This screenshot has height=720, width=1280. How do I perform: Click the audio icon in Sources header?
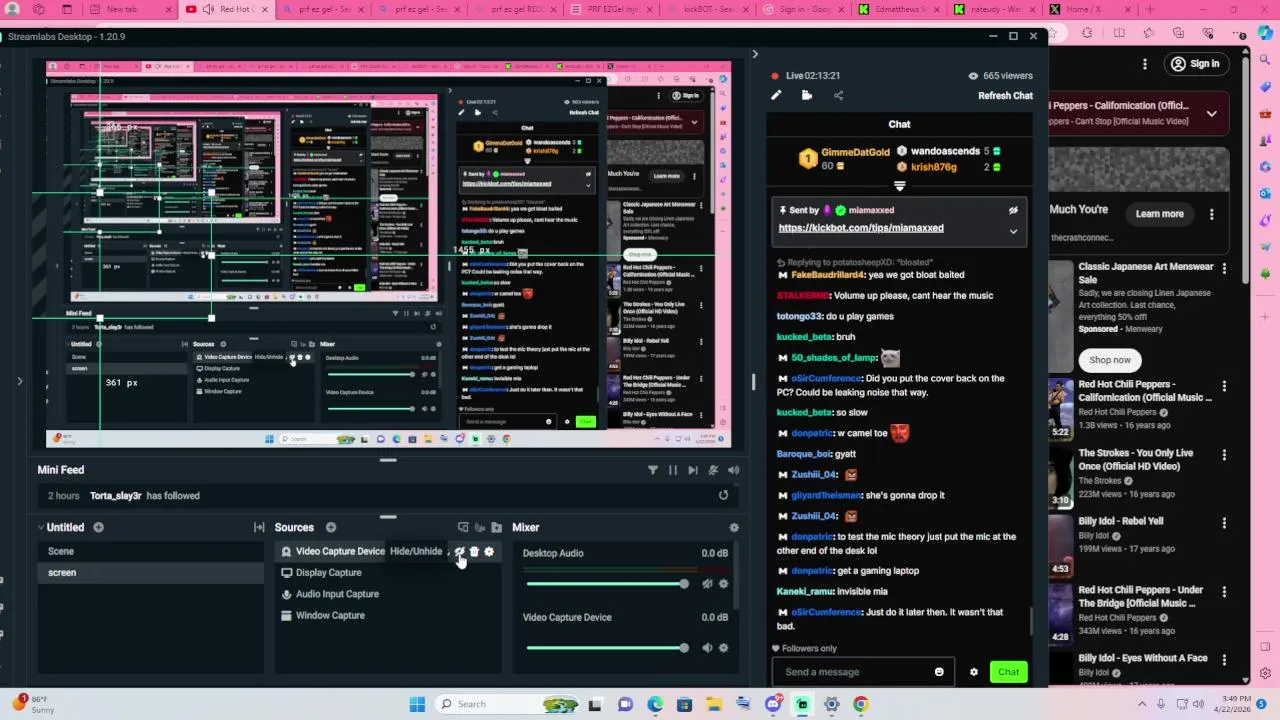point(480,527)
